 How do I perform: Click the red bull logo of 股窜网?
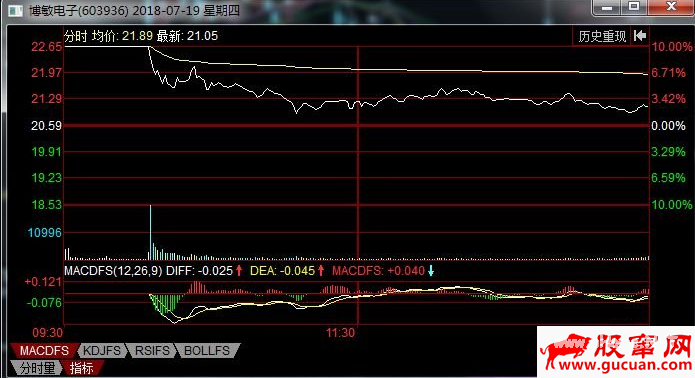click(565, 350)
